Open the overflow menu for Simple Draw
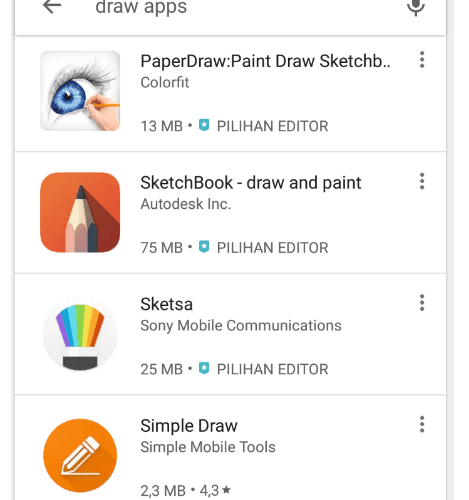469x500 pixels. click(x=422, y=424)
